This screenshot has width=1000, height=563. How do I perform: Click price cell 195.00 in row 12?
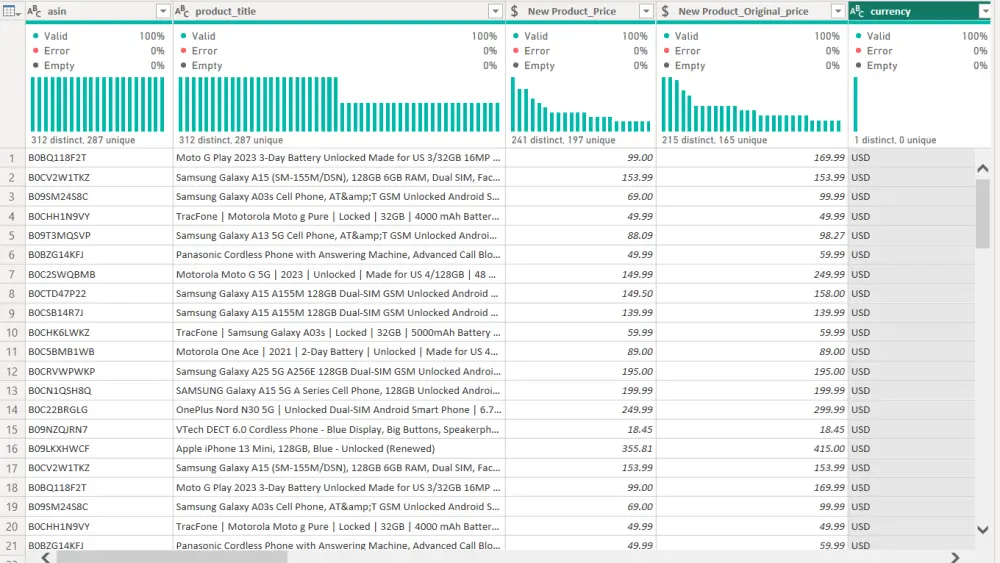click(x=580, y=371)
